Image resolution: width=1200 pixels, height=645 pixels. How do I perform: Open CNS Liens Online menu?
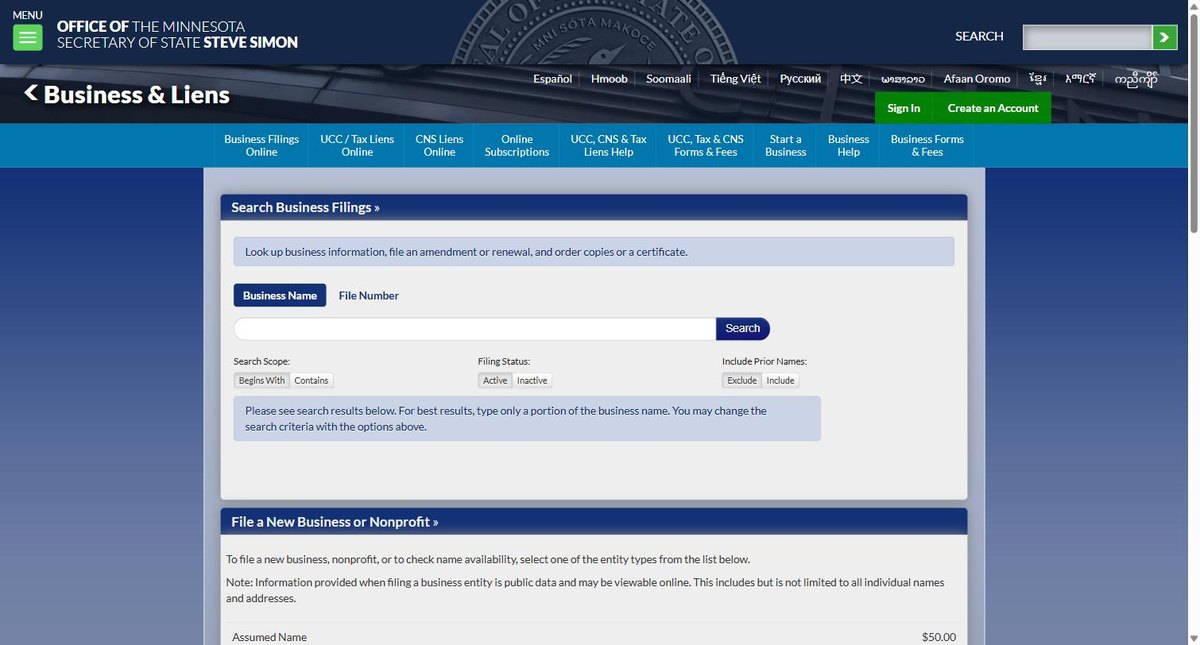439,145
